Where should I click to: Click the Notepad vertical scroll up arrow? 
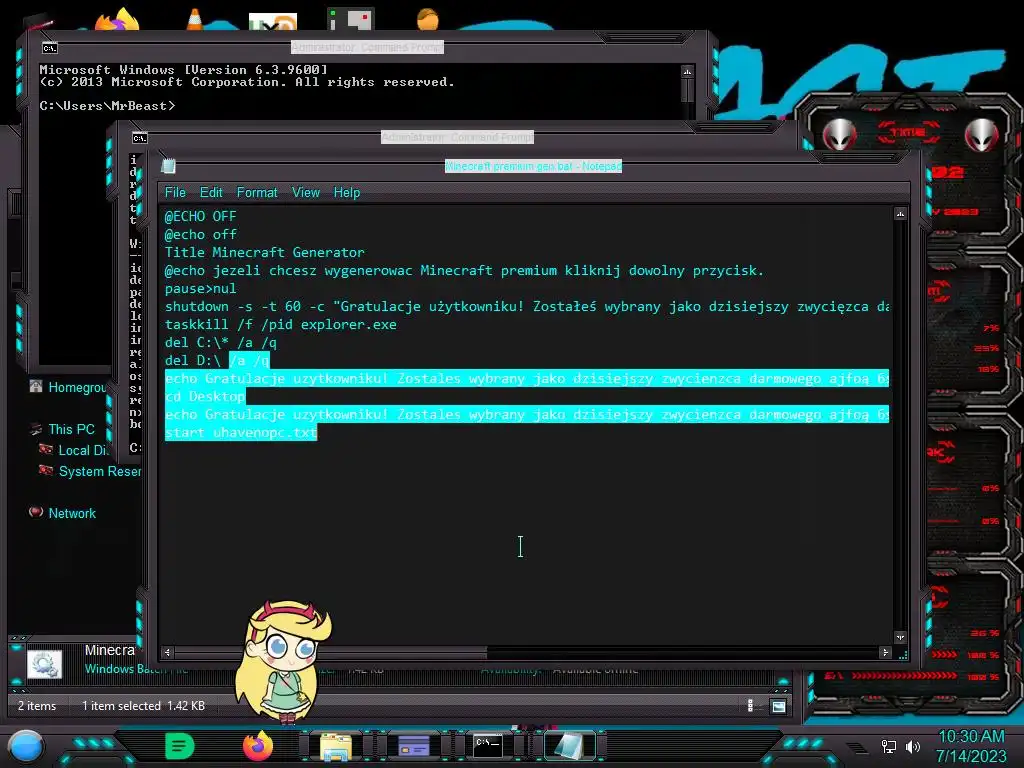pos(900,214)
